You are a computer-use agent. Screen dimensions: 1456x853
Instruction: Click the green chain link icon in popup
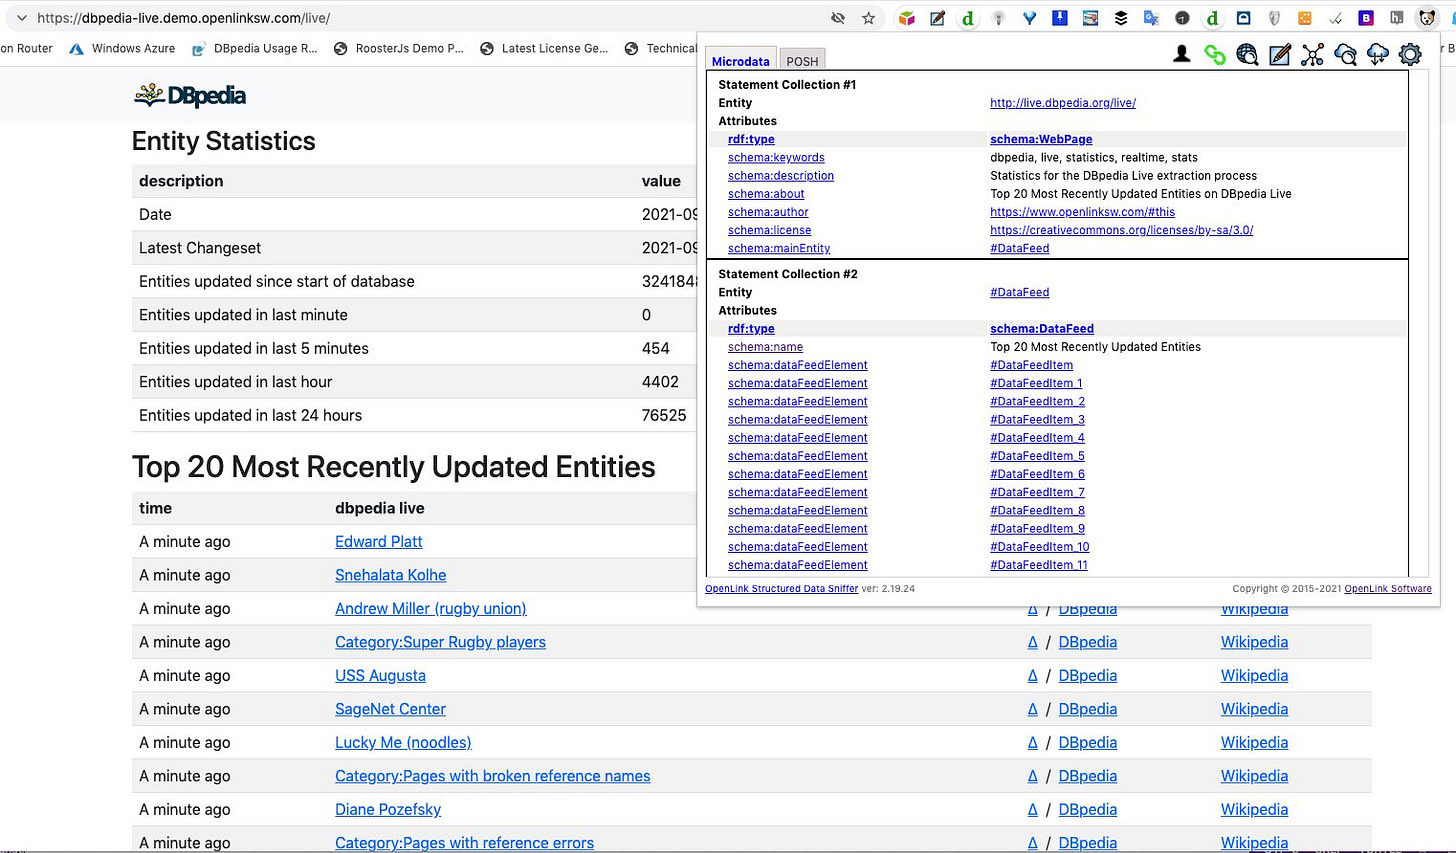[1215, 55]
